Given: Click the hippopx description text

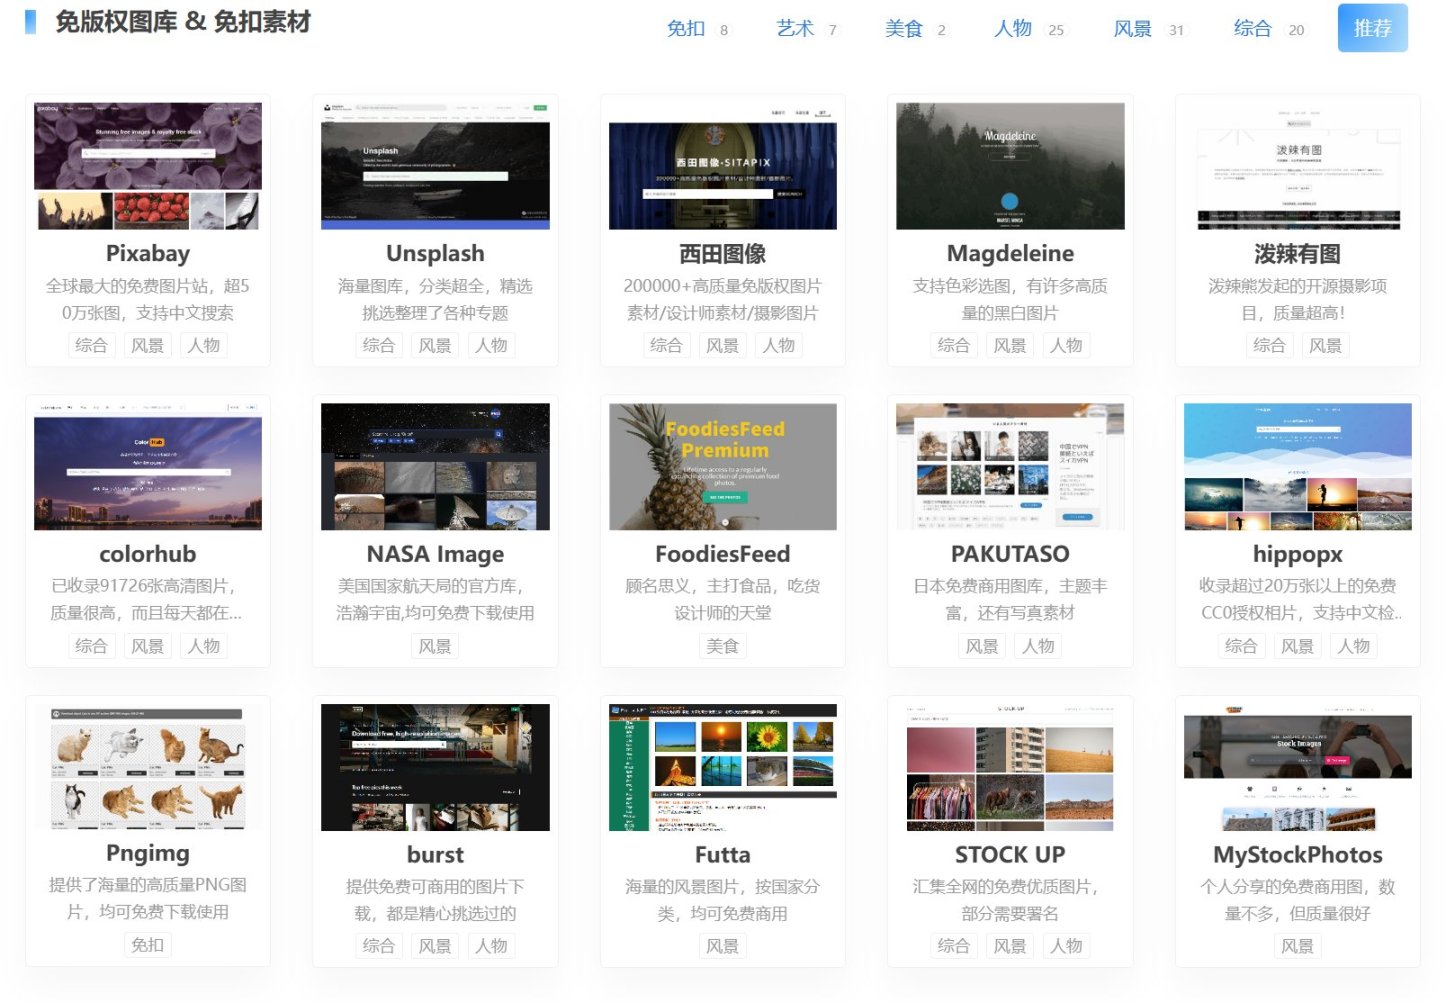Looking at the screenshot, I should click(x=1298, y=599).
